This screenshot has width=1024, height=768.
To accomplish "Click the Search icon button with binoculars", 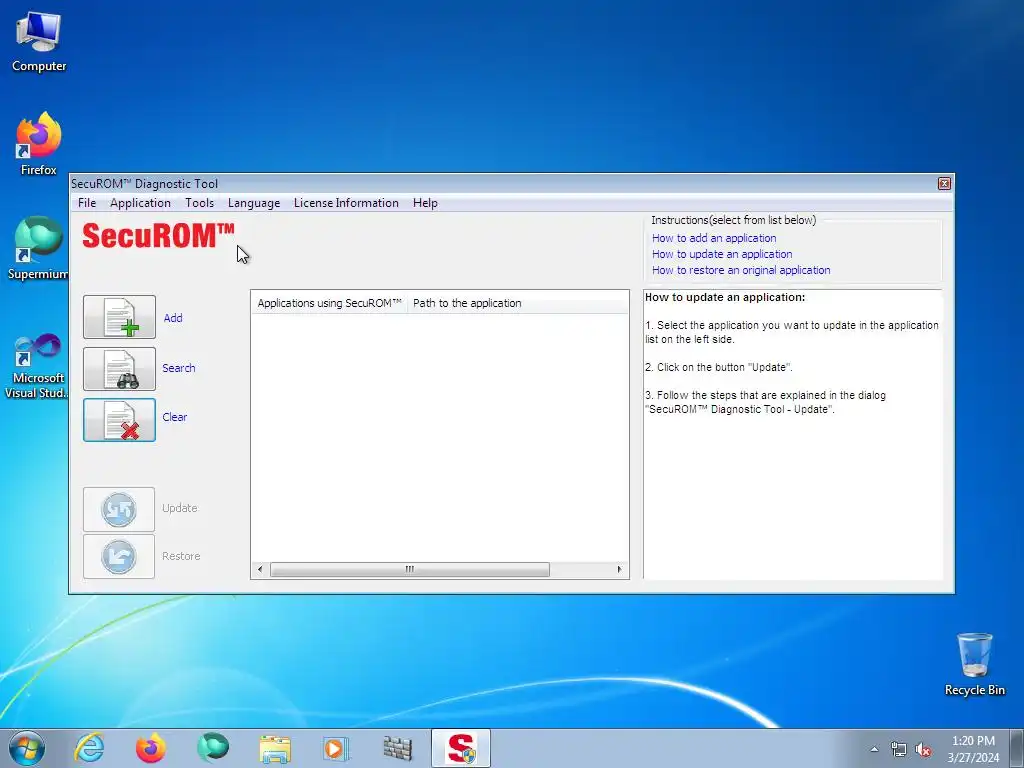I will point(119,369).
